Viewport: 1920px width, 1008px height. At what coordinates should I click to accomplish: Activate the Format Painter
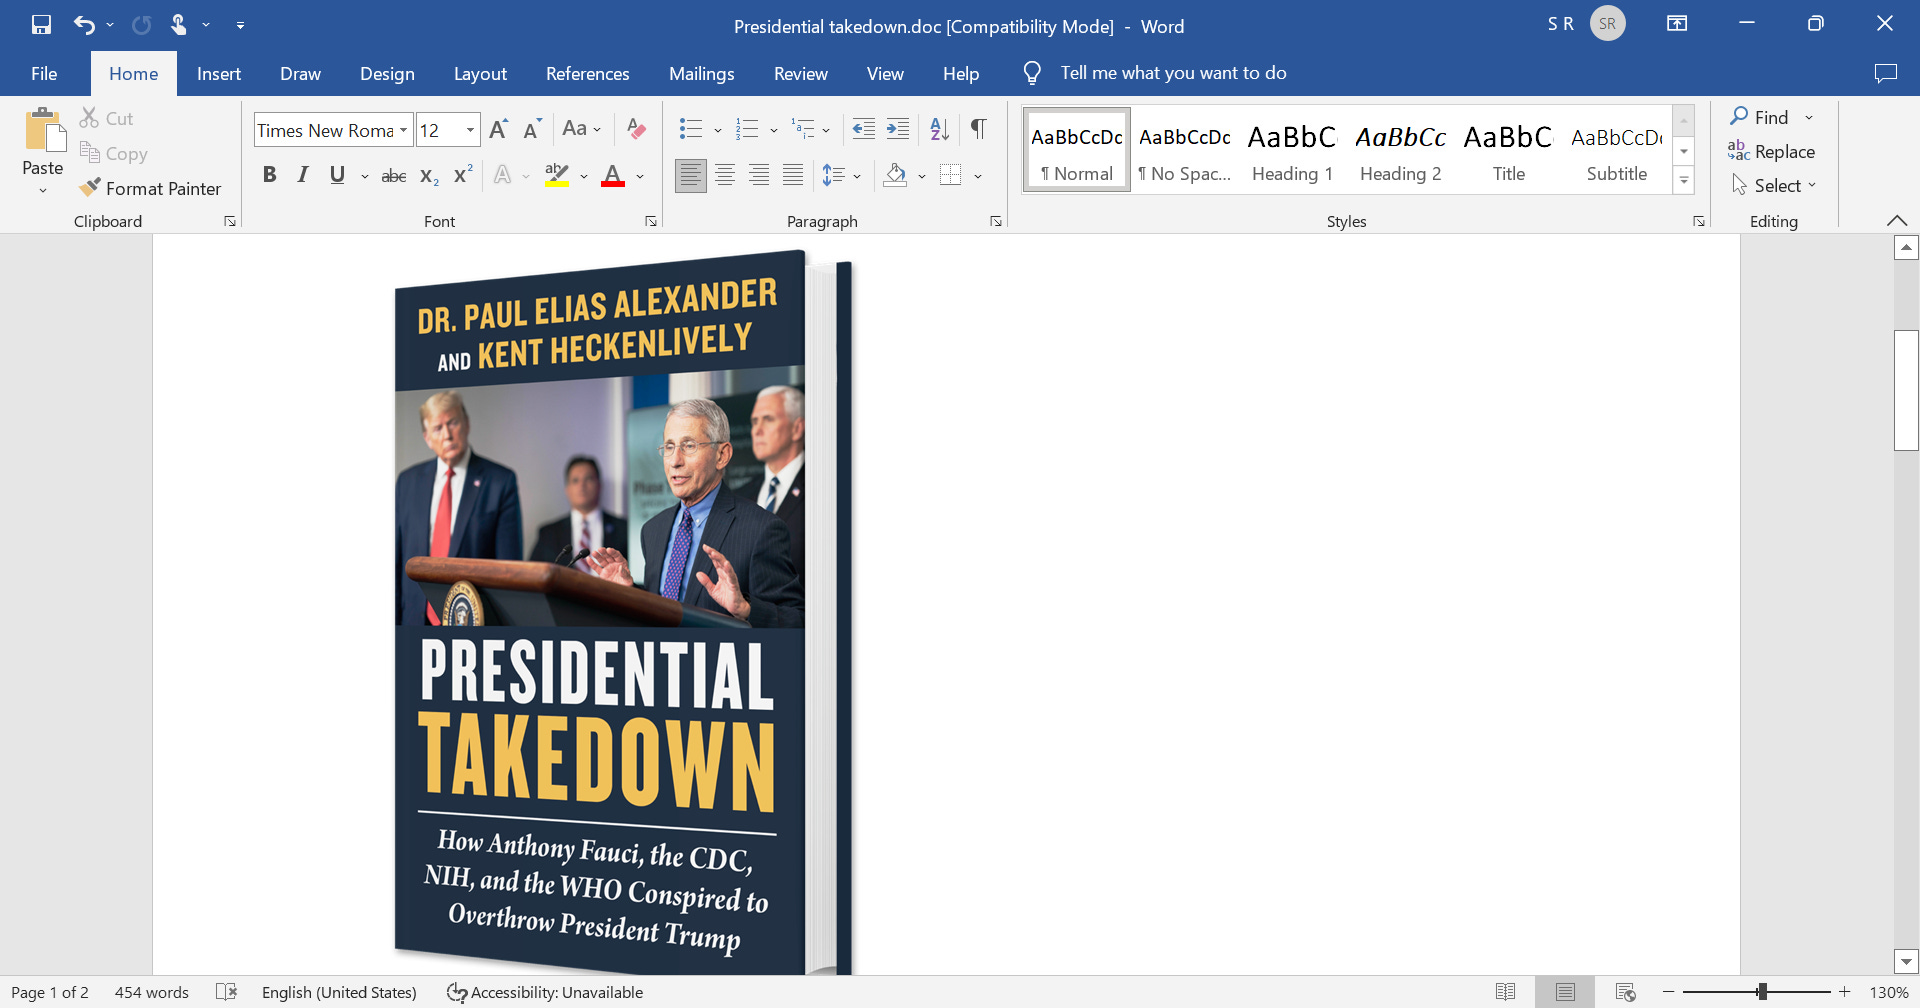[x=150, y=188]
